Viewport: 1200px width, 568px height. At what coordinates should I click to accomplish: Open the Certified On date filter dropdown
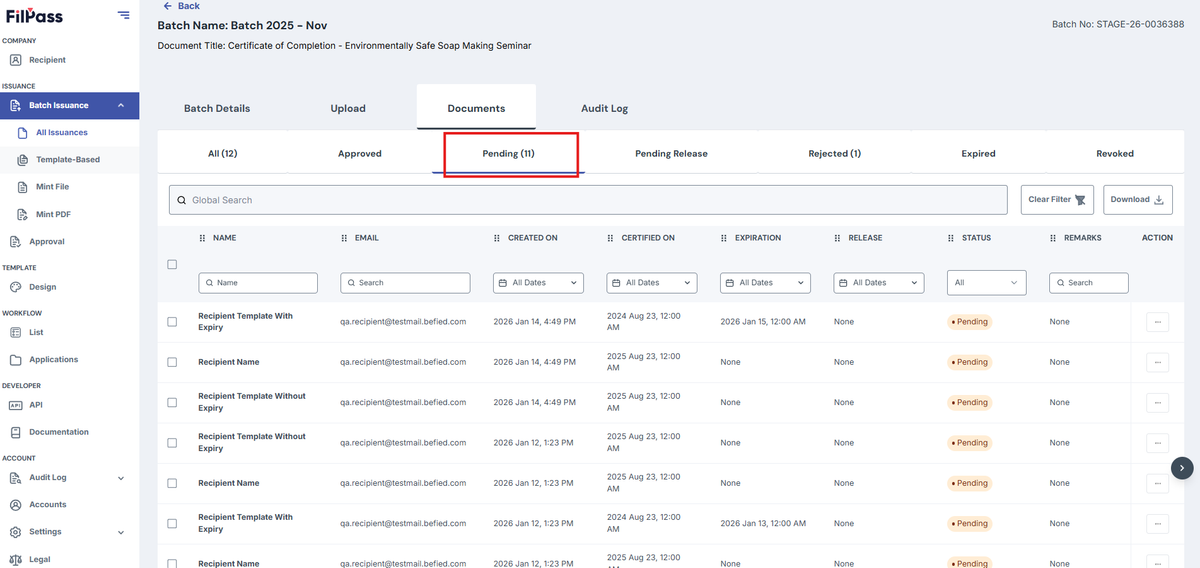652,283
